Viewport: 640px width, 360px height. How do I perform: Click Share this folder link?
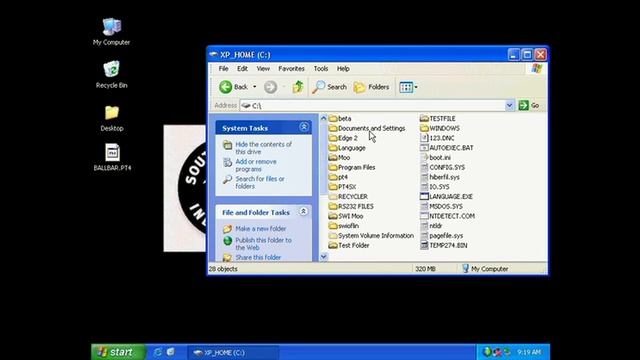[x=258, y=258]
